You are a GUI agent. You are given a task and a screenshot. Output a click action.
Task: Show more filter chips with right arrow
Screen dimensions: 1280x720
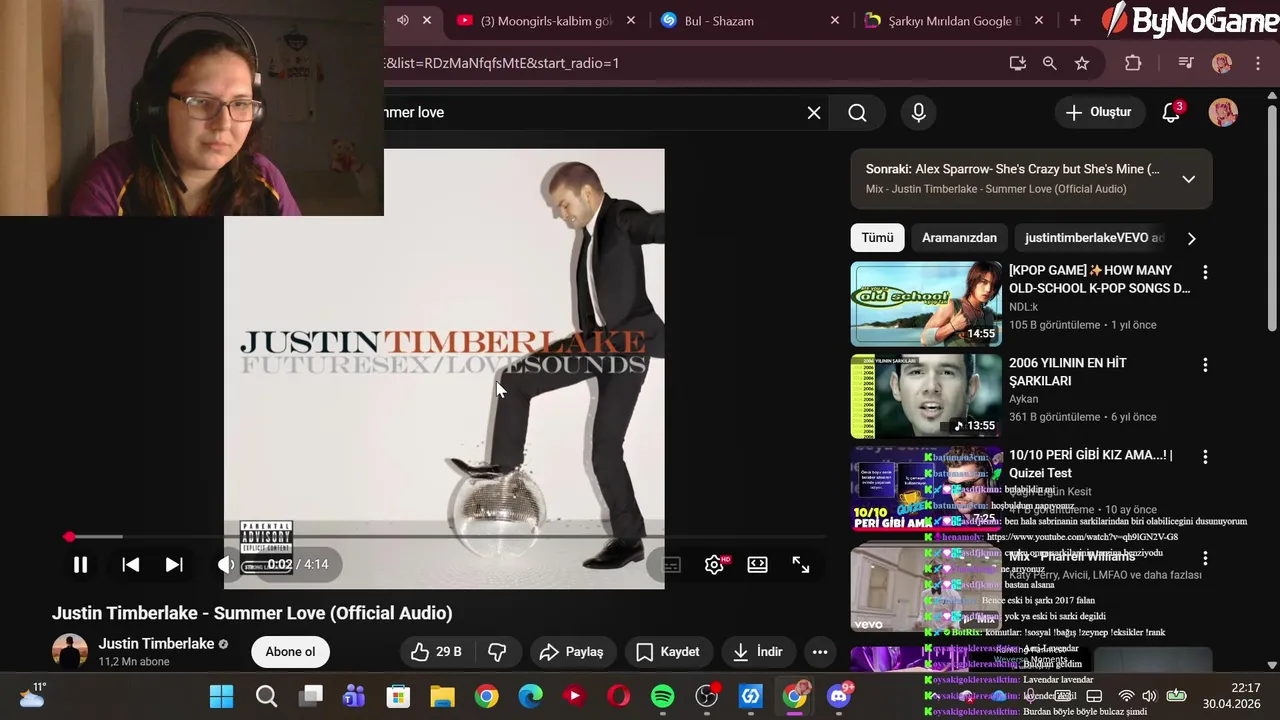click(x=1191, y=239)
